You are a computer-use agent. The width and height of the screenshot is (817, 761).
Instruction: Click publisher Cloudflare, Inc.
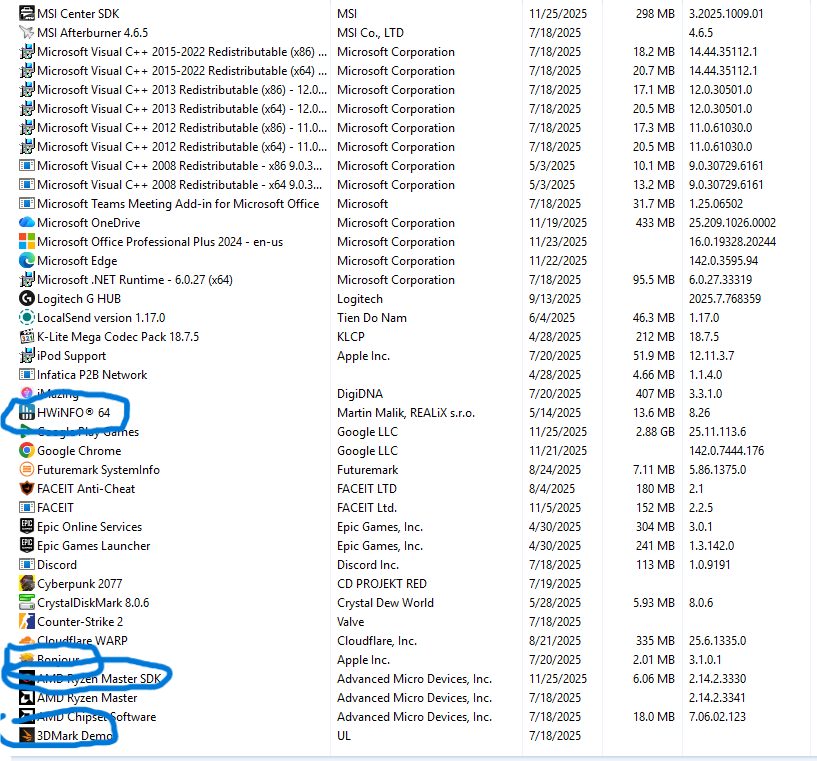tap(377, 641)
